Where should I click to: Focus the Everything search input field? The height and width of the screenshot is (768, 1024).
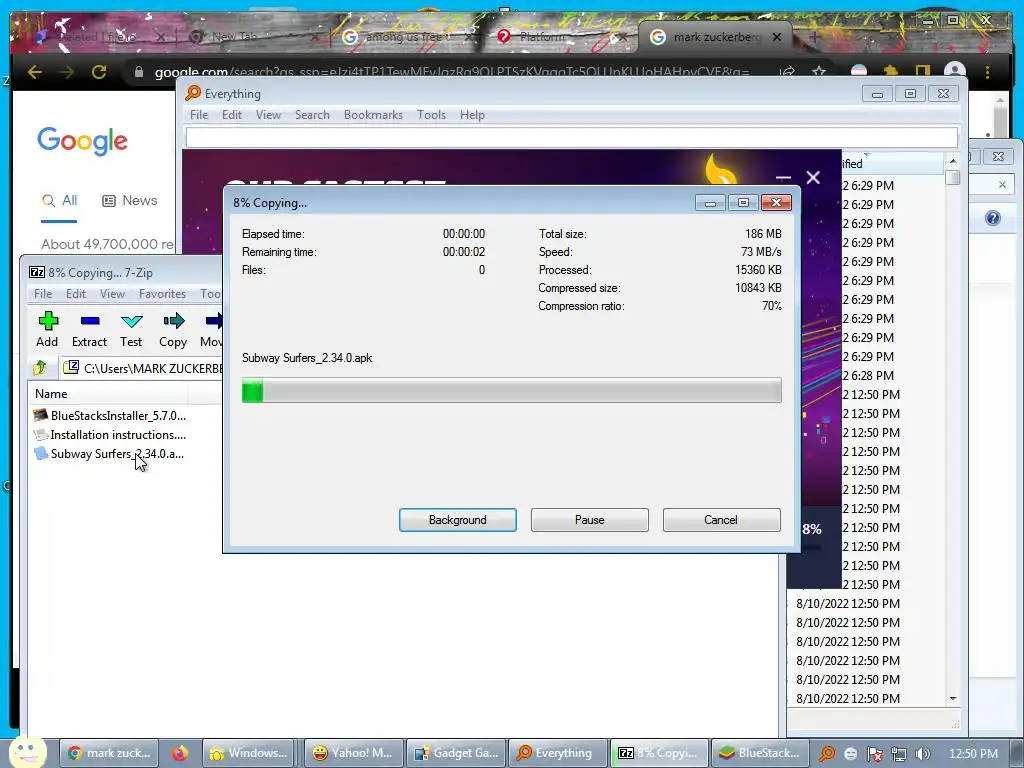pos(572,138)
